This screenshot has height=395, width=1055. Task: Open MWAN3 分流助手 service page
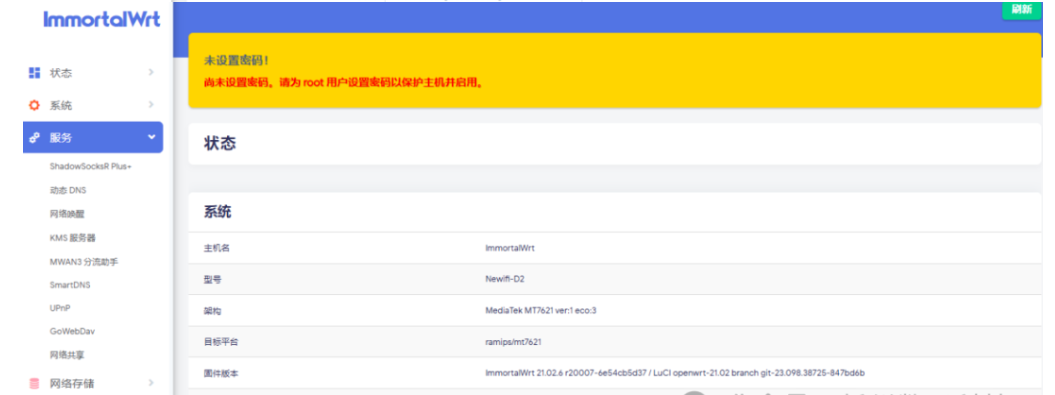(x=83, y=261)
